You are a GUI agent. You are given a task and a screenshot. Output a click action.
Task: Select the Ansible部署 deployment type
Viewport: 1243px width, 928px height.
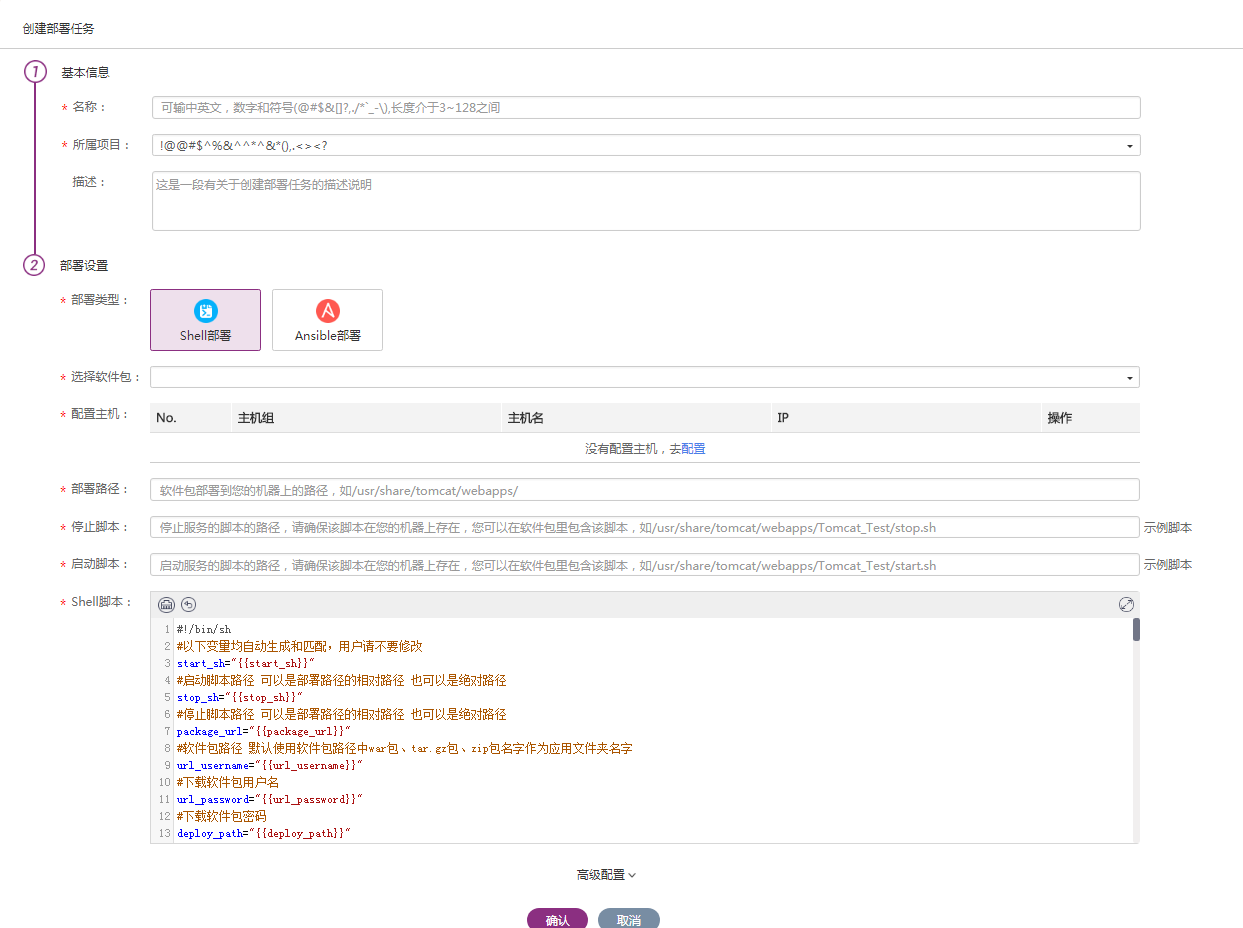pyautogui.click(x=327, y=320)
